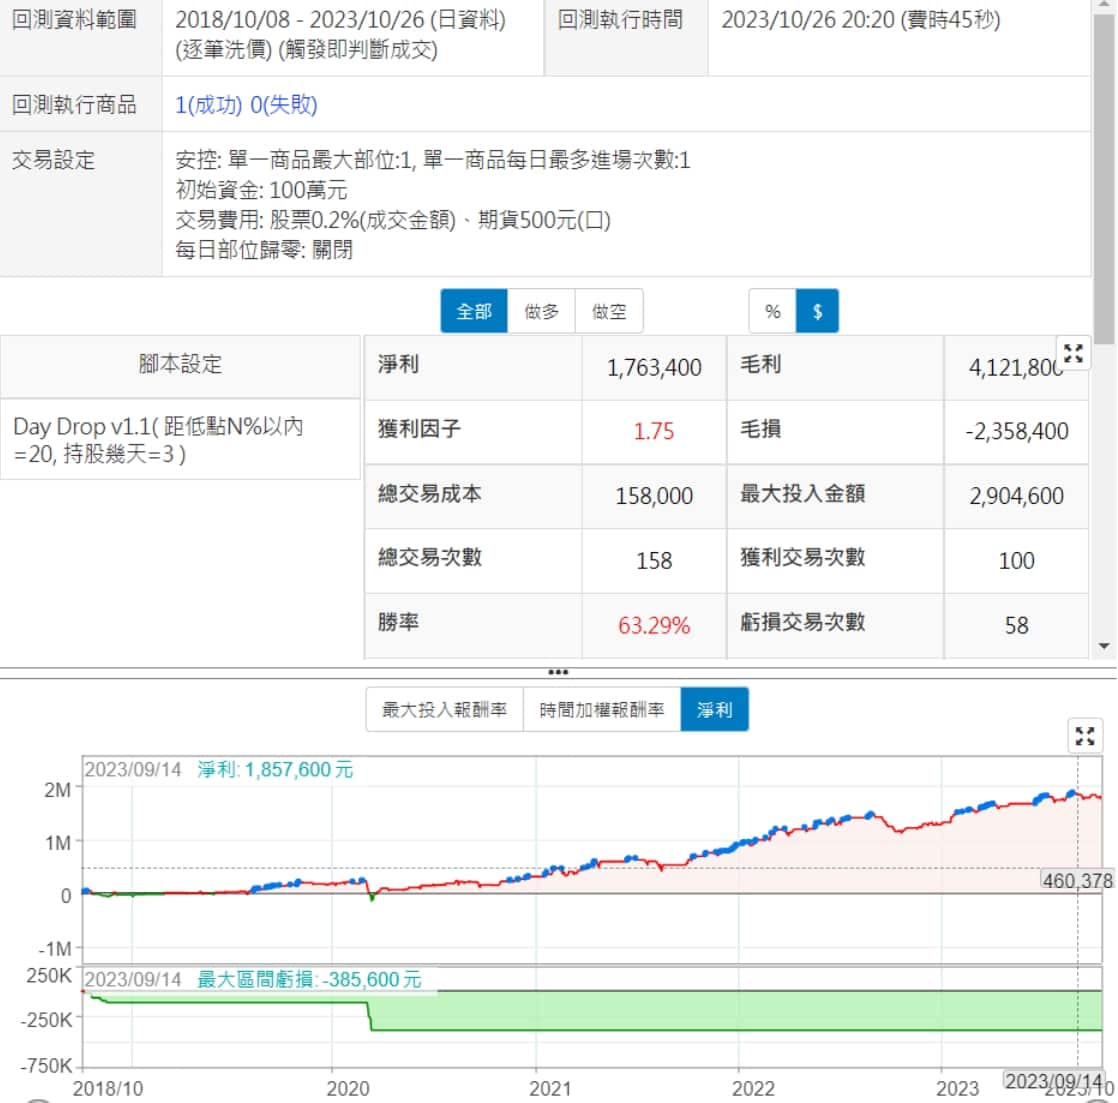
Task: Select the 全部 trade filter
Action: click(x=474, y=311)
